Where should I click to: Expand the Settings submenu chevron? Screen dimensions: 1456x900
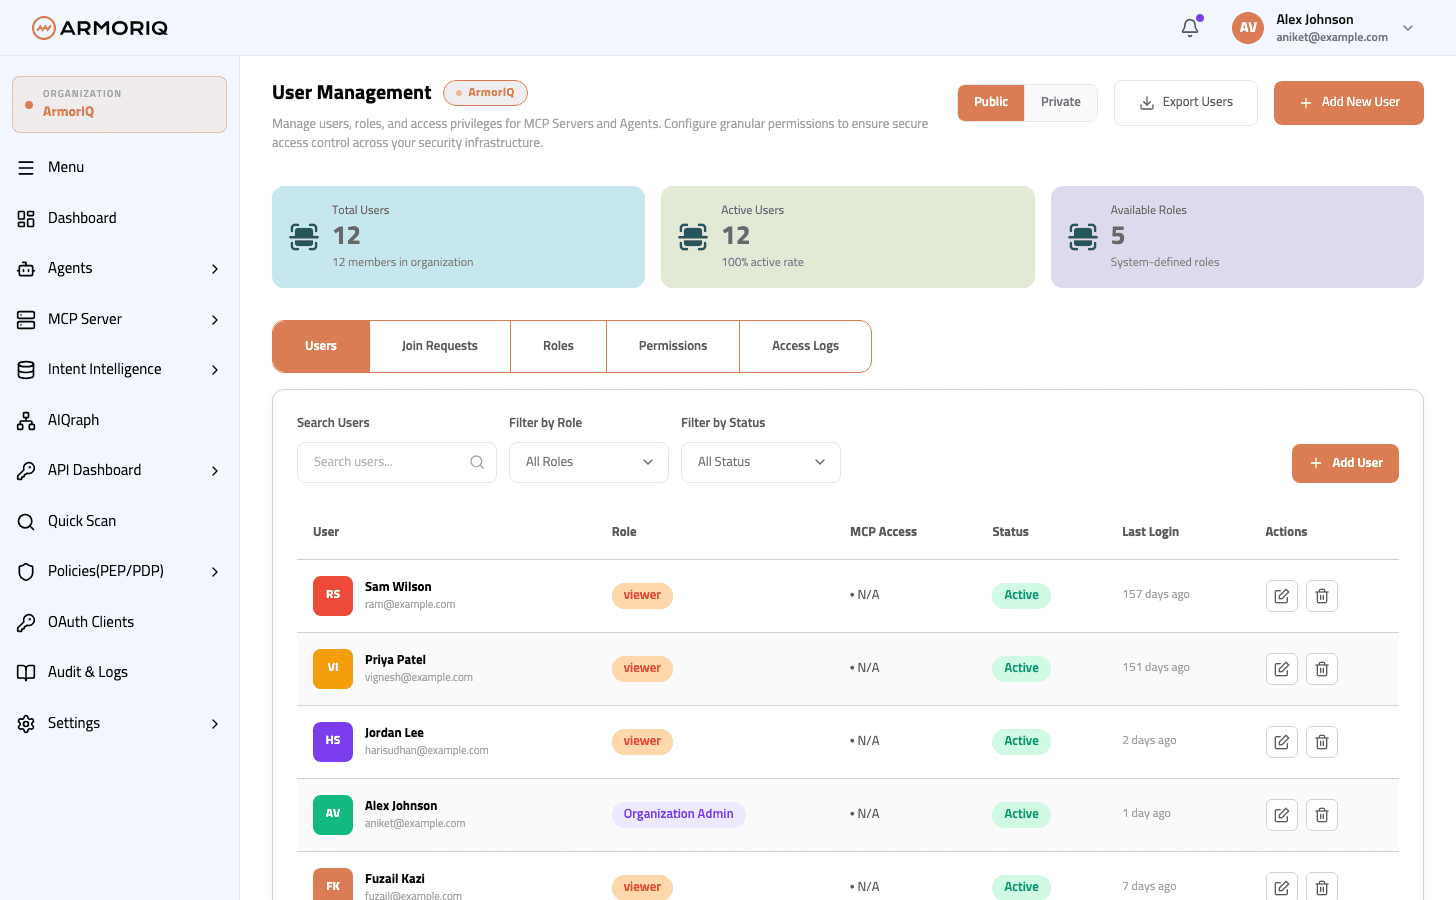215,724
